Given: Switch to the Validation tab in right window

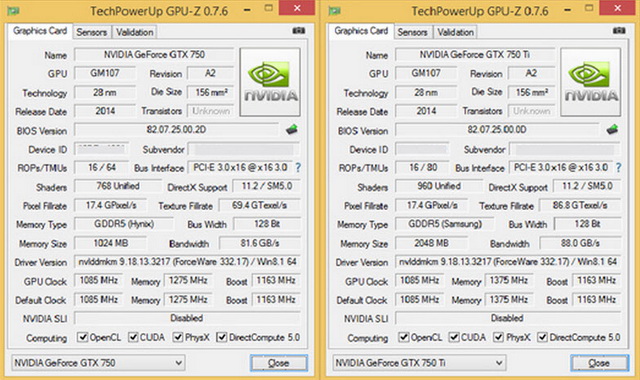Looking at the screenshot, I should 456,32.
